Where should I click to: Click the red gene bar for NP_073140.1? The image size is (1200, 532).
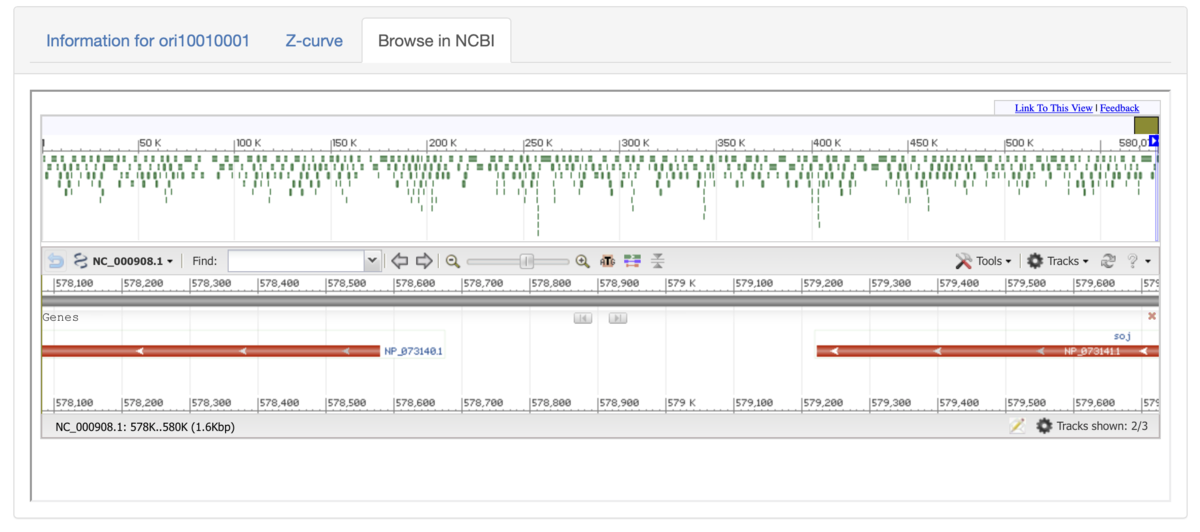pyautogui.click(x=211, y=351)
